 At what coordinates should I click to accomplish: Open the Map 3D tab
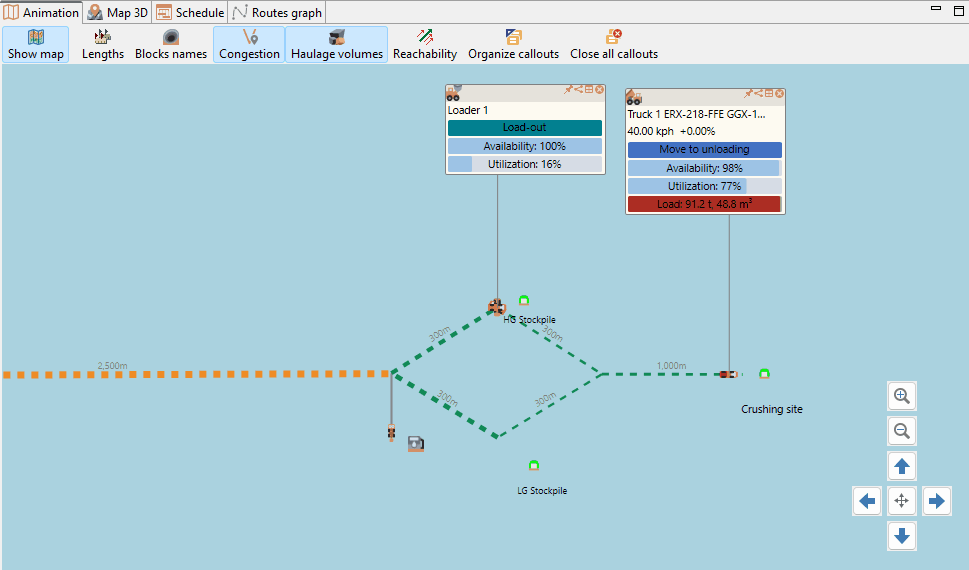coord(117,12)
